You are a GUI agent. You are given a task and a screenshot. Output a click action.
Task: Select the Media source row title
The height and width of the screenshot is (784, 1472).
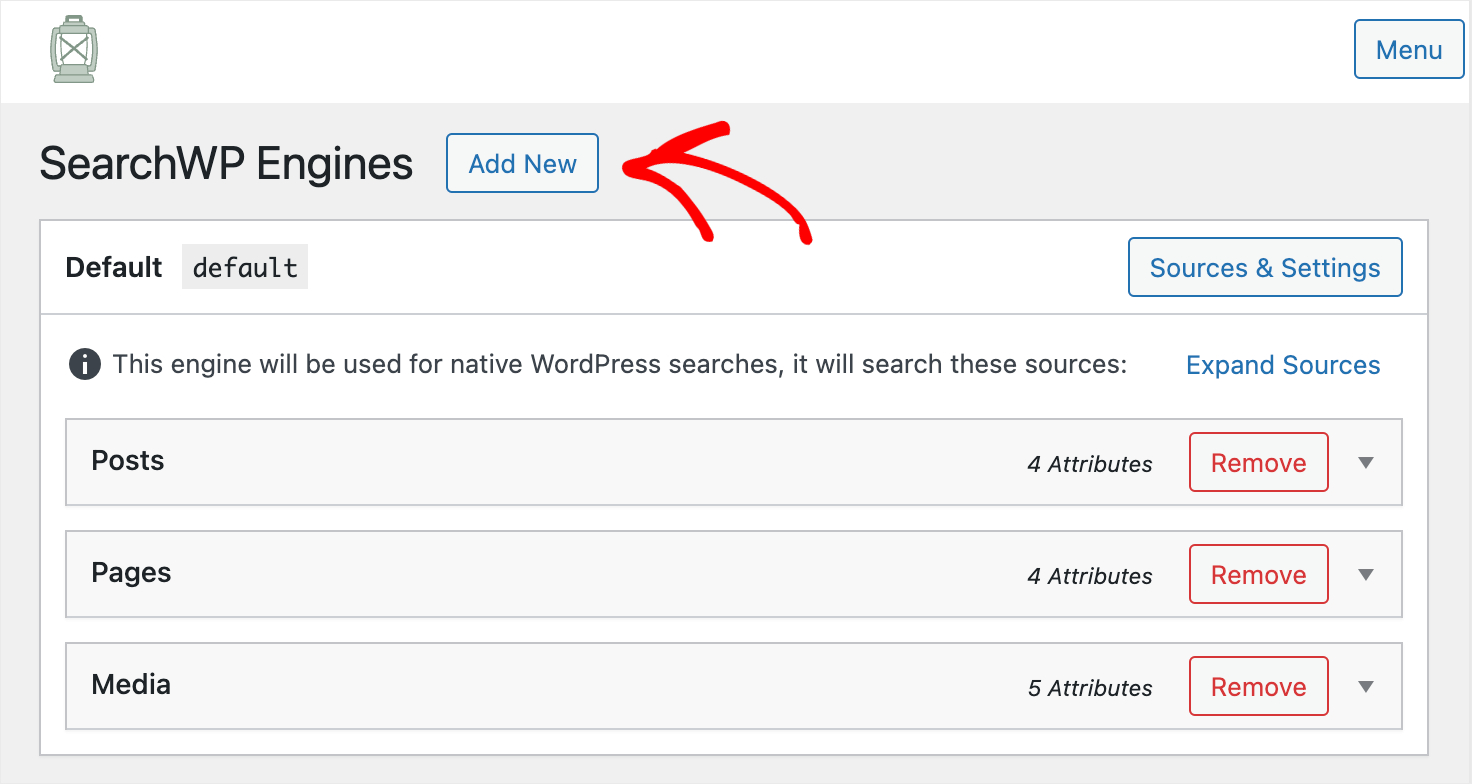(131, 685)
